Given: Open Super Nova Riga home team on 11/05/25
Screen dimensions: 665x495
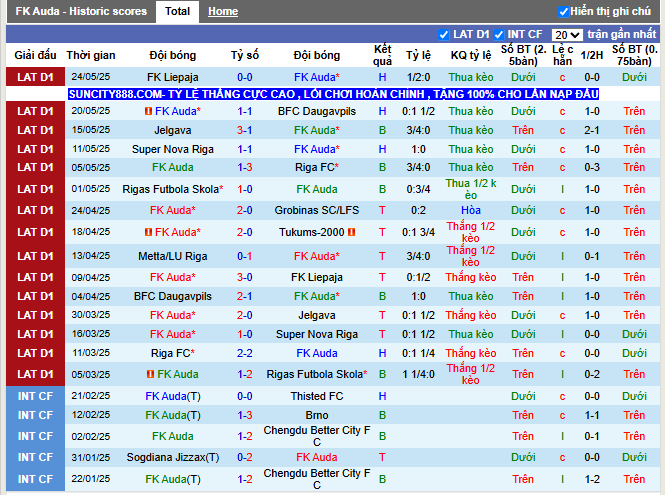Looking at the screenshot, I should pos(173,149).
